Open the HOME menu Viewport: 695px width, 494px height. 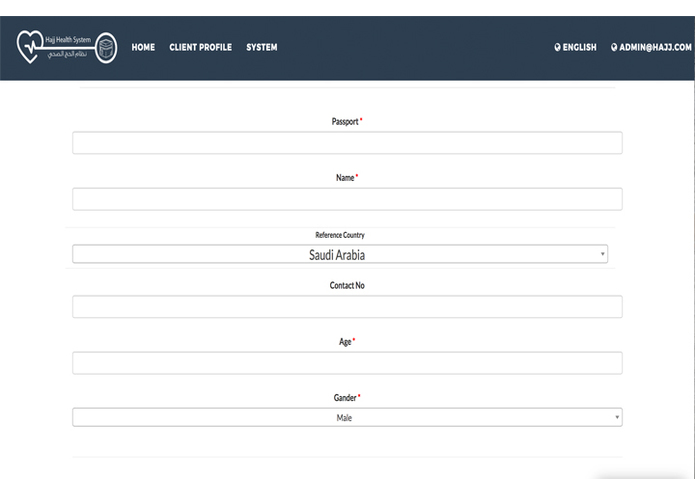[x=143, y=47]
